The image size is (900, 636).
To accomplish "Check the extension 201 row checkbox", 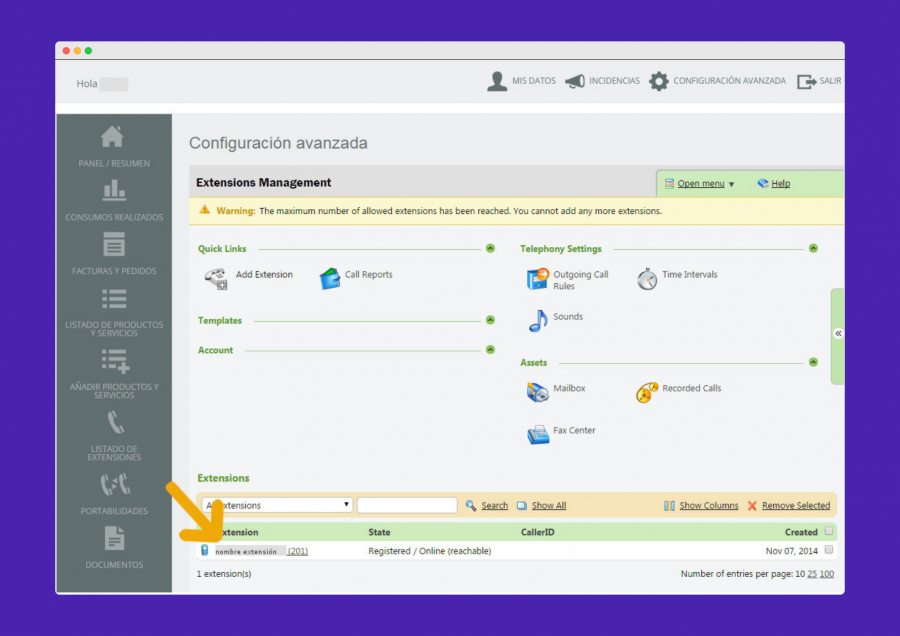I will pyautogui.click(x=828, y=550).
